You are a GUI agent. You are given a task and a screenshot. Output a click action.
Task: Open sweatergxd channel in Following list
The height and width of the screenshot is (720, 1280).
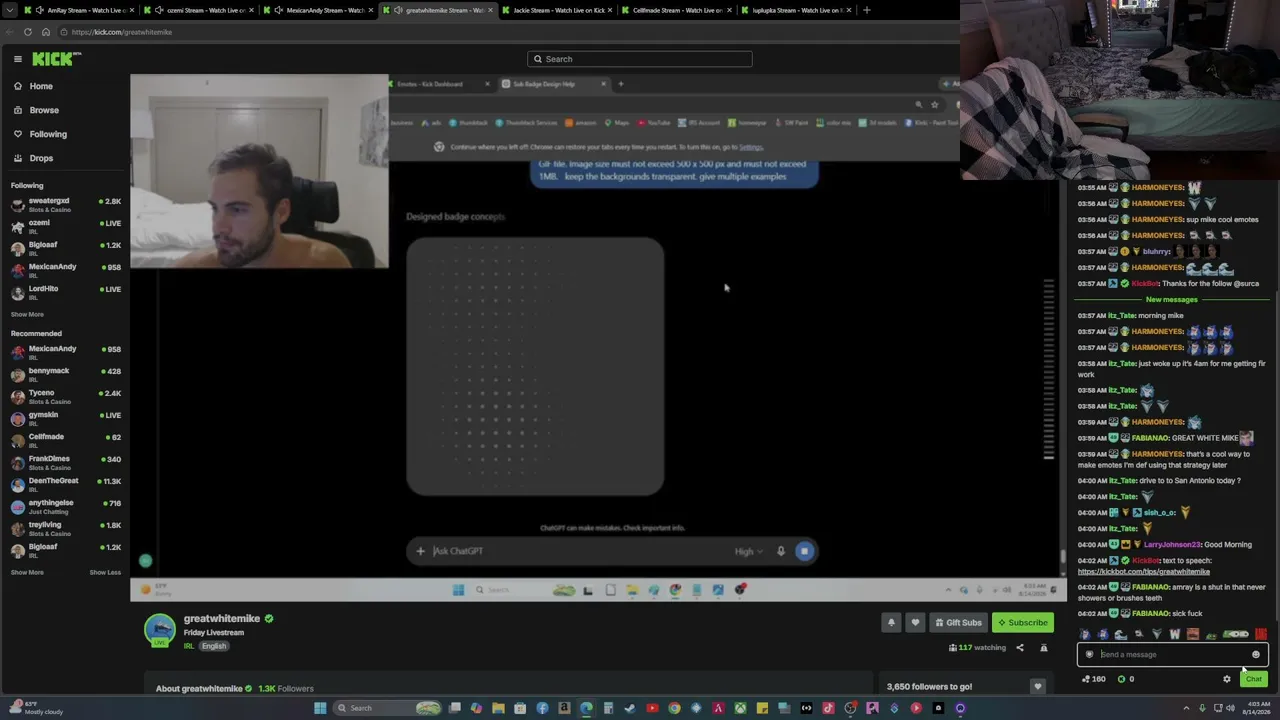65,205
